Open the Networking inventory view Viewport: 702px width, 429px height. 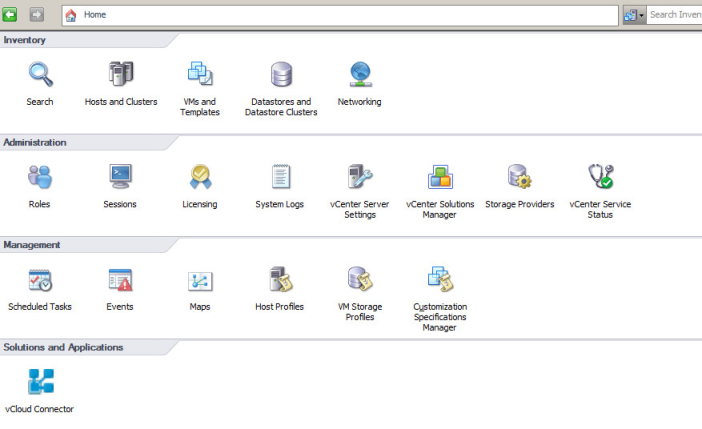pyautogui.click(x=360, y=74)
